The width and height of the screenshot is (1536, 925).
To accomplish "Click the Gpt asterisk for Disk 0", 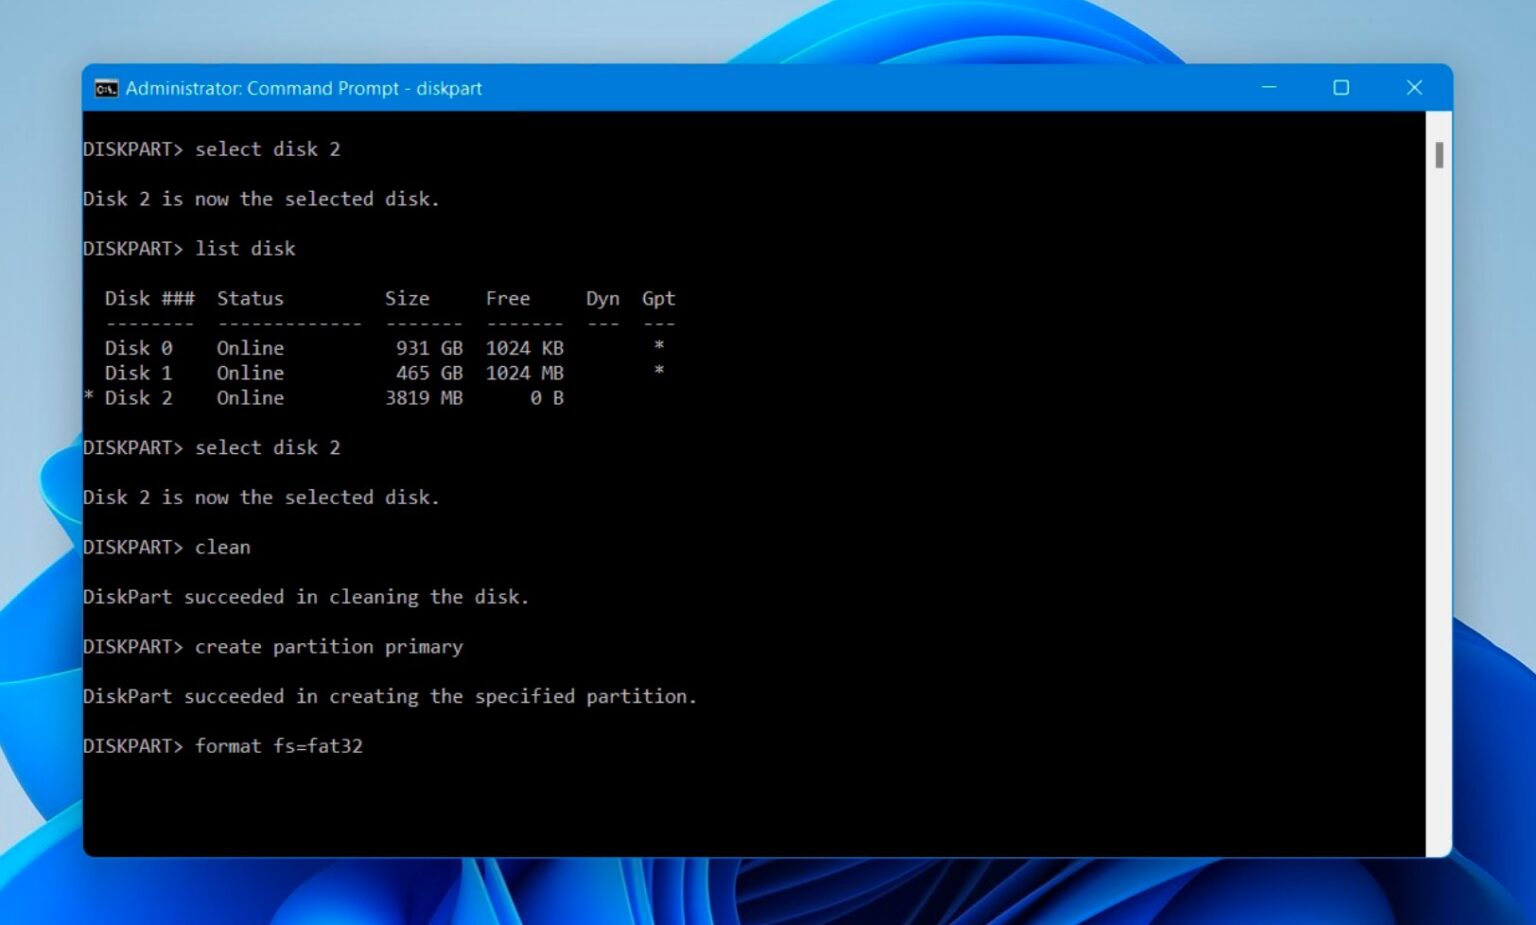I will (x=659, y=346).
